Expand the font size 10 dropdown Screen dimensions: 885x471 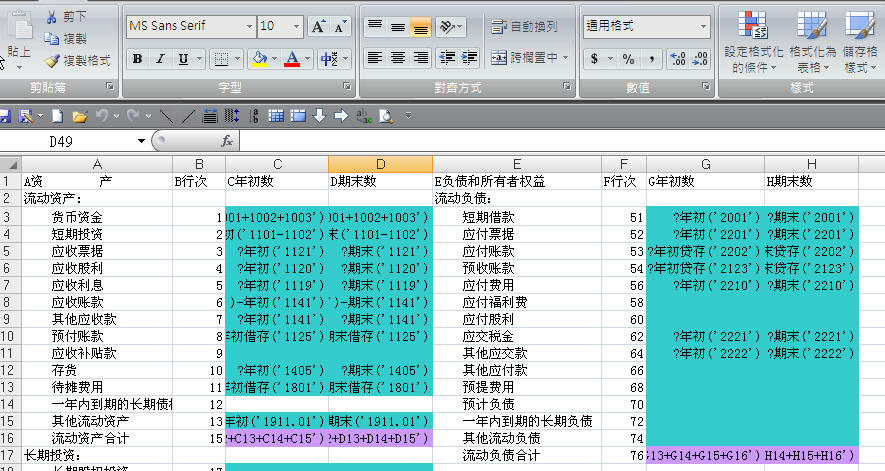coord(295,27)
